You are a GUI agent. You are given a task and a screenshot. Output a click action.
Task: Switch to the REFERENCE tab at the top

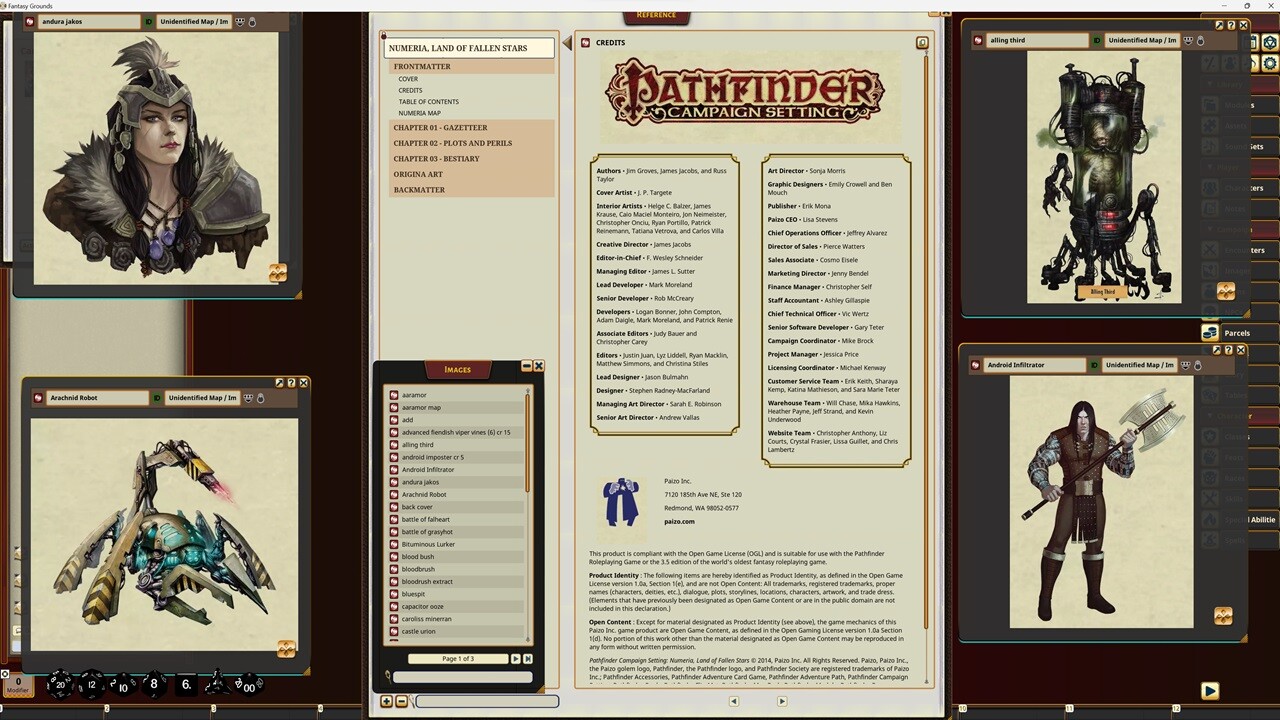click(x=656, y=14)
